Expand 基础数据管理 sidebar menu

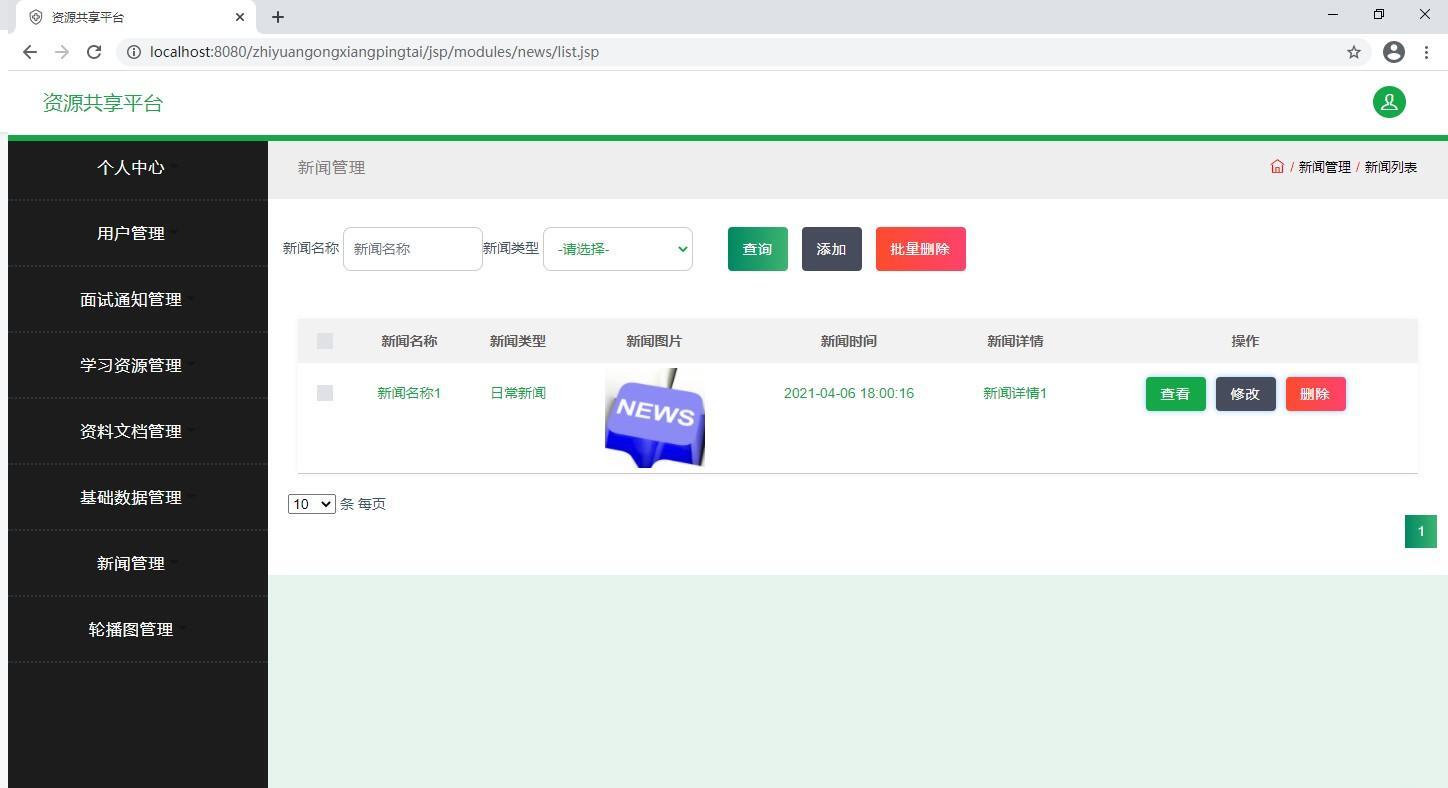(x=138, y=497)
